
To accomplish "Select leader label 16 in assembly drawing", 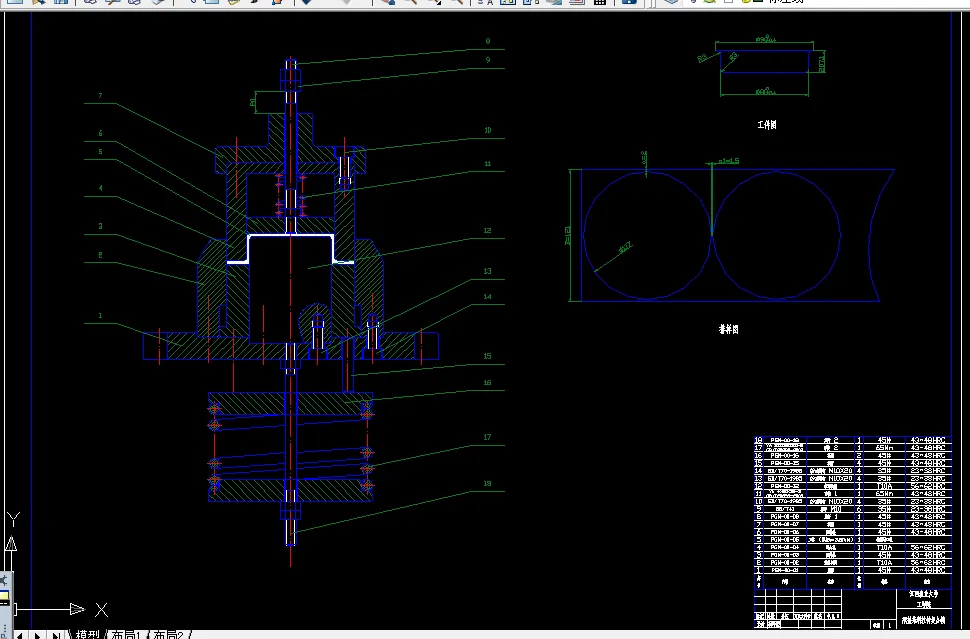I will click(487, 382).
